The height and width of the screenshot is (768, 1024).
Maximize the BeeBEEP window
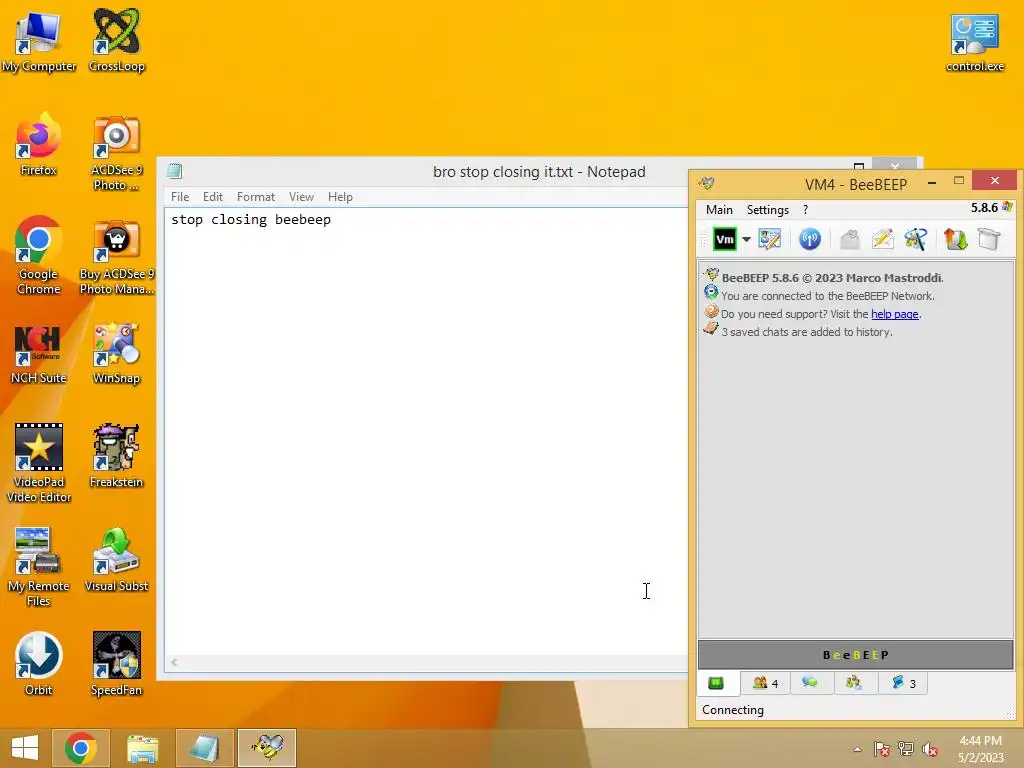959,181
